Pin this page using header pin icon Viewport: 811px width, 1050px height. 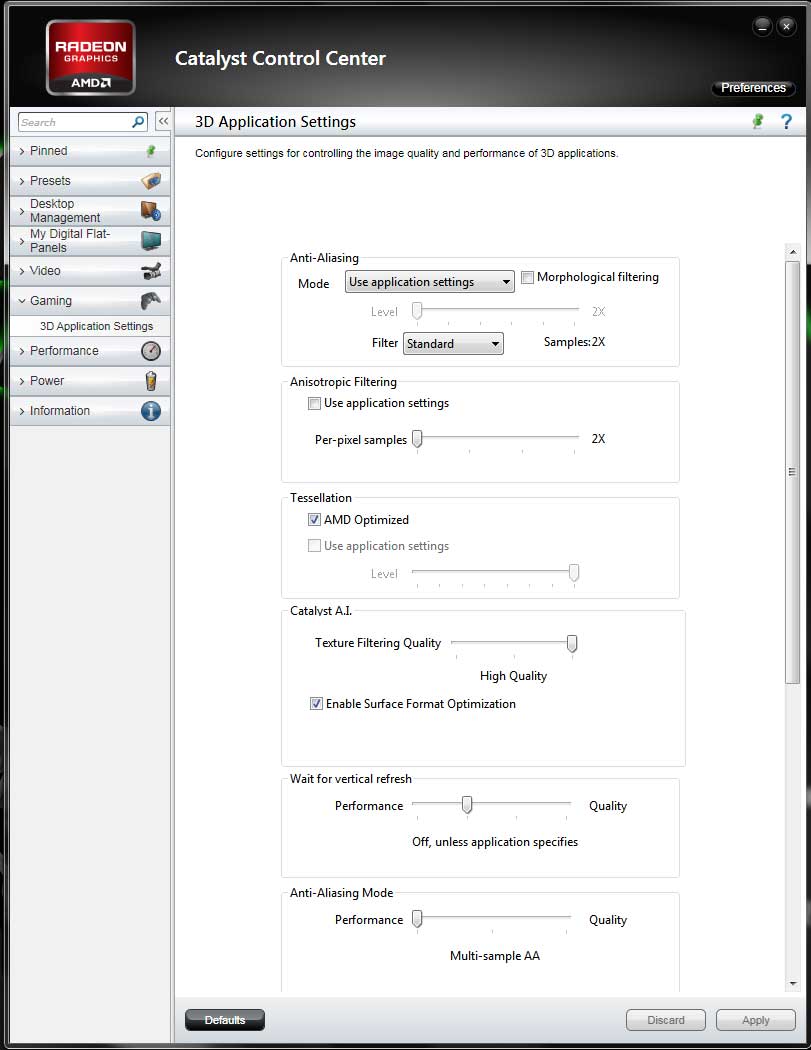click(758, 121)
